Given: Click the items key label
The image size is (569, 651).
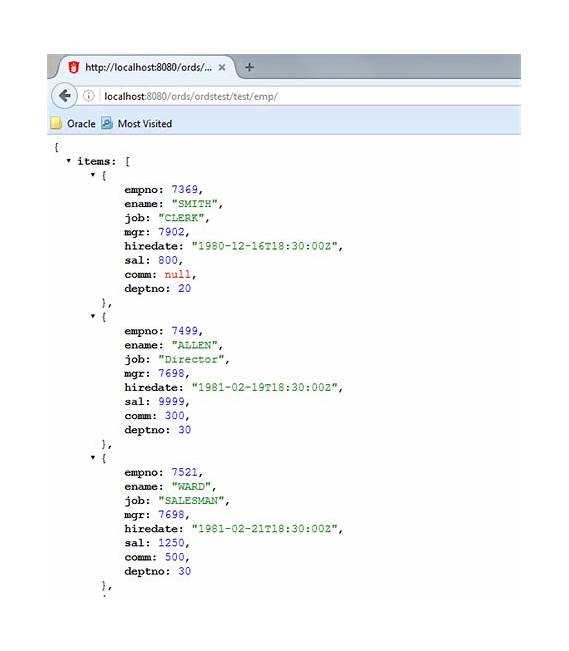Looking at the screenshot, I should 96,161.
